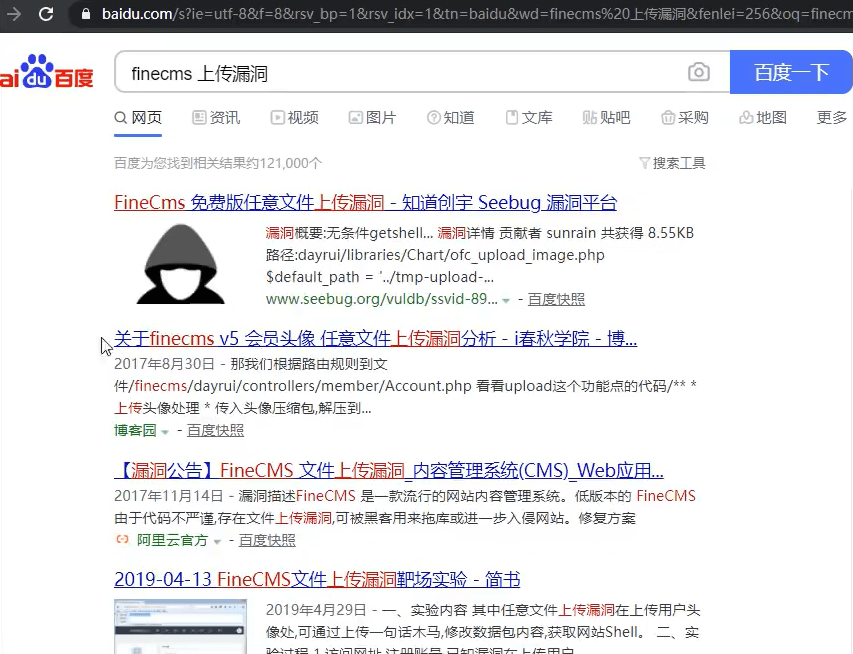Switch to the 知道 tab

(450, 118)
